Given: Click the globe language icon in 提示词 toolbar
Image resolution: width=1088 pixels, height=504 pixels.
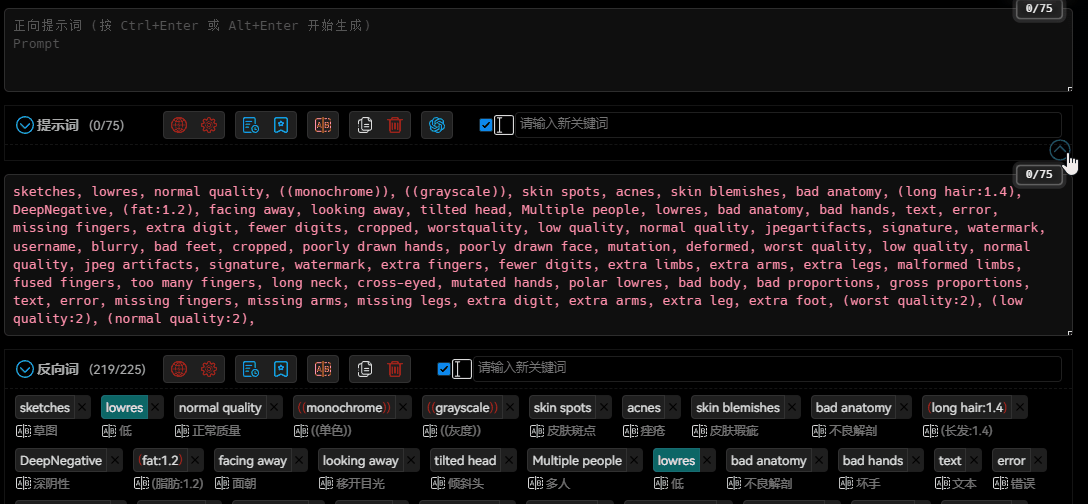Looking at the screenshot, I should [x=179, y=125].
